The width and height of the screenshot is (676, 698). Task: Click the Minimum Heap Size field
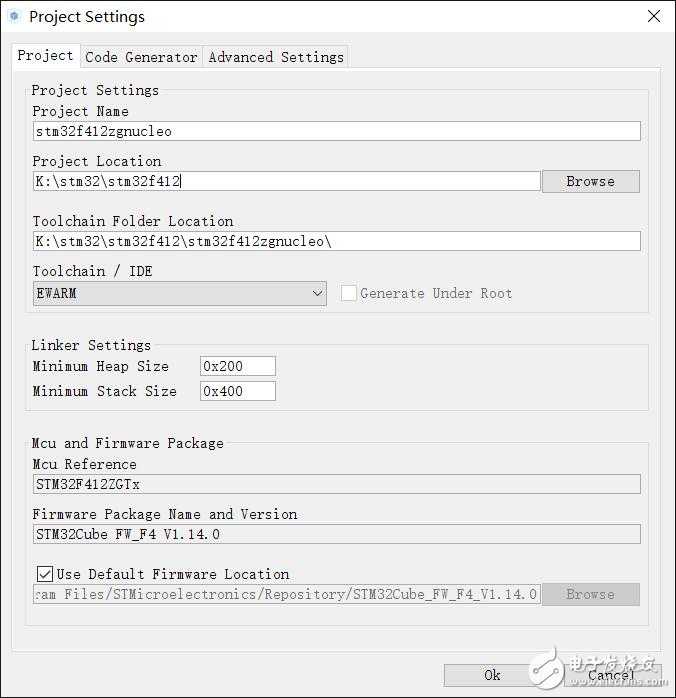click(x=238, y=366)
